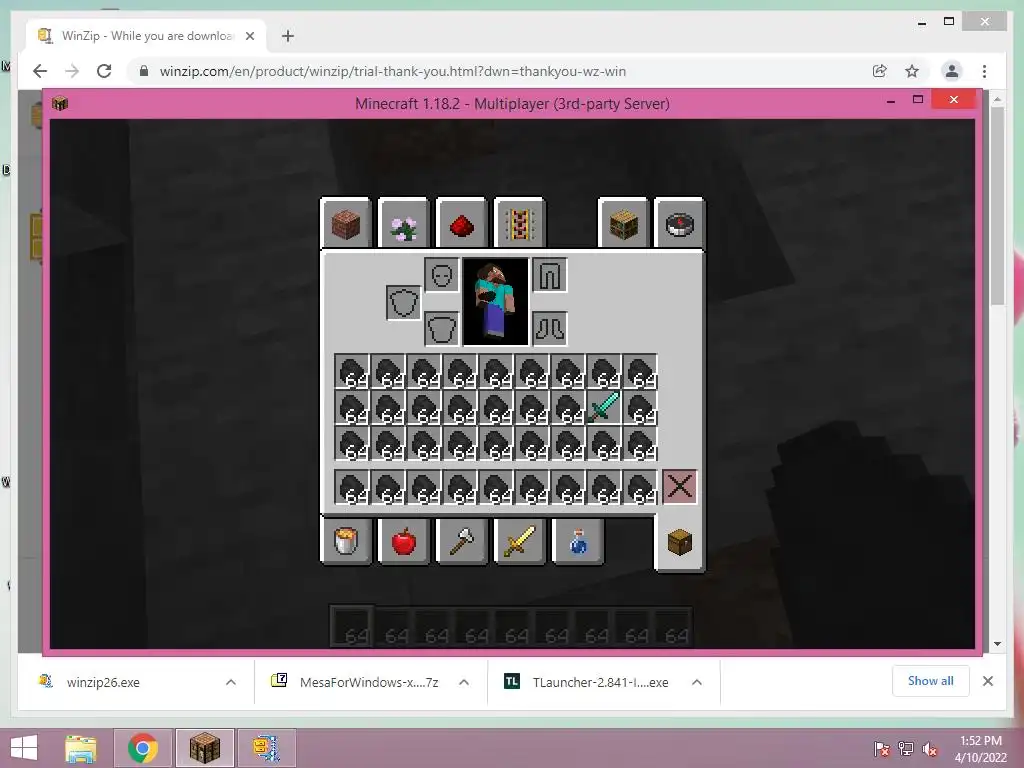Open the network tray icon

click(x=906, y=749)
